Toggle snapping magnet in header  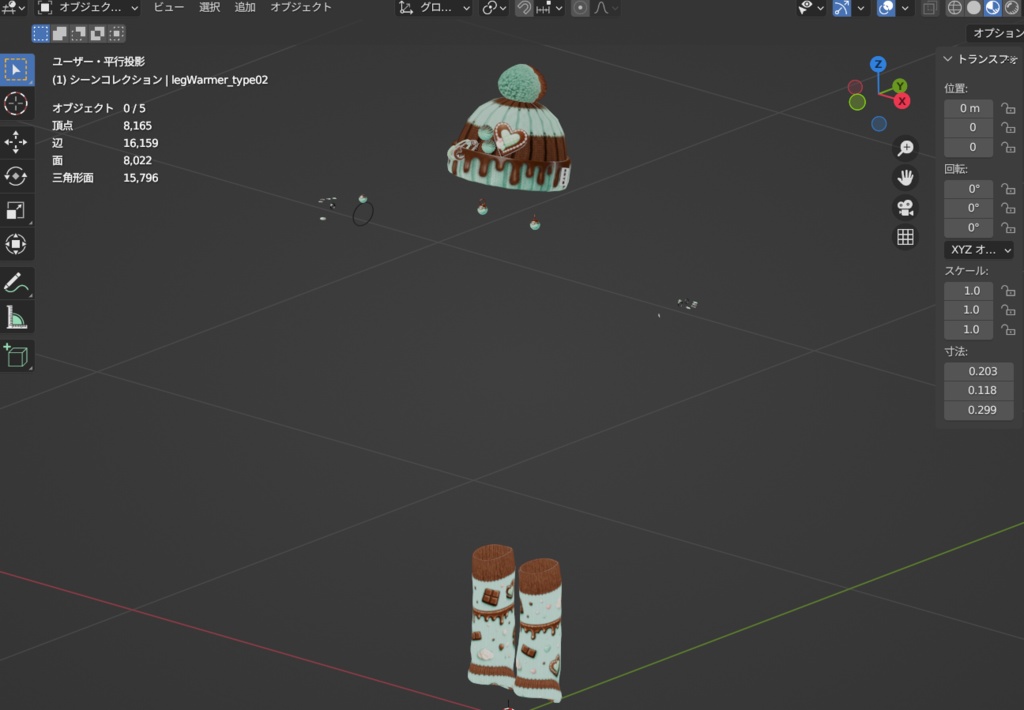click(x=524, y=8)
